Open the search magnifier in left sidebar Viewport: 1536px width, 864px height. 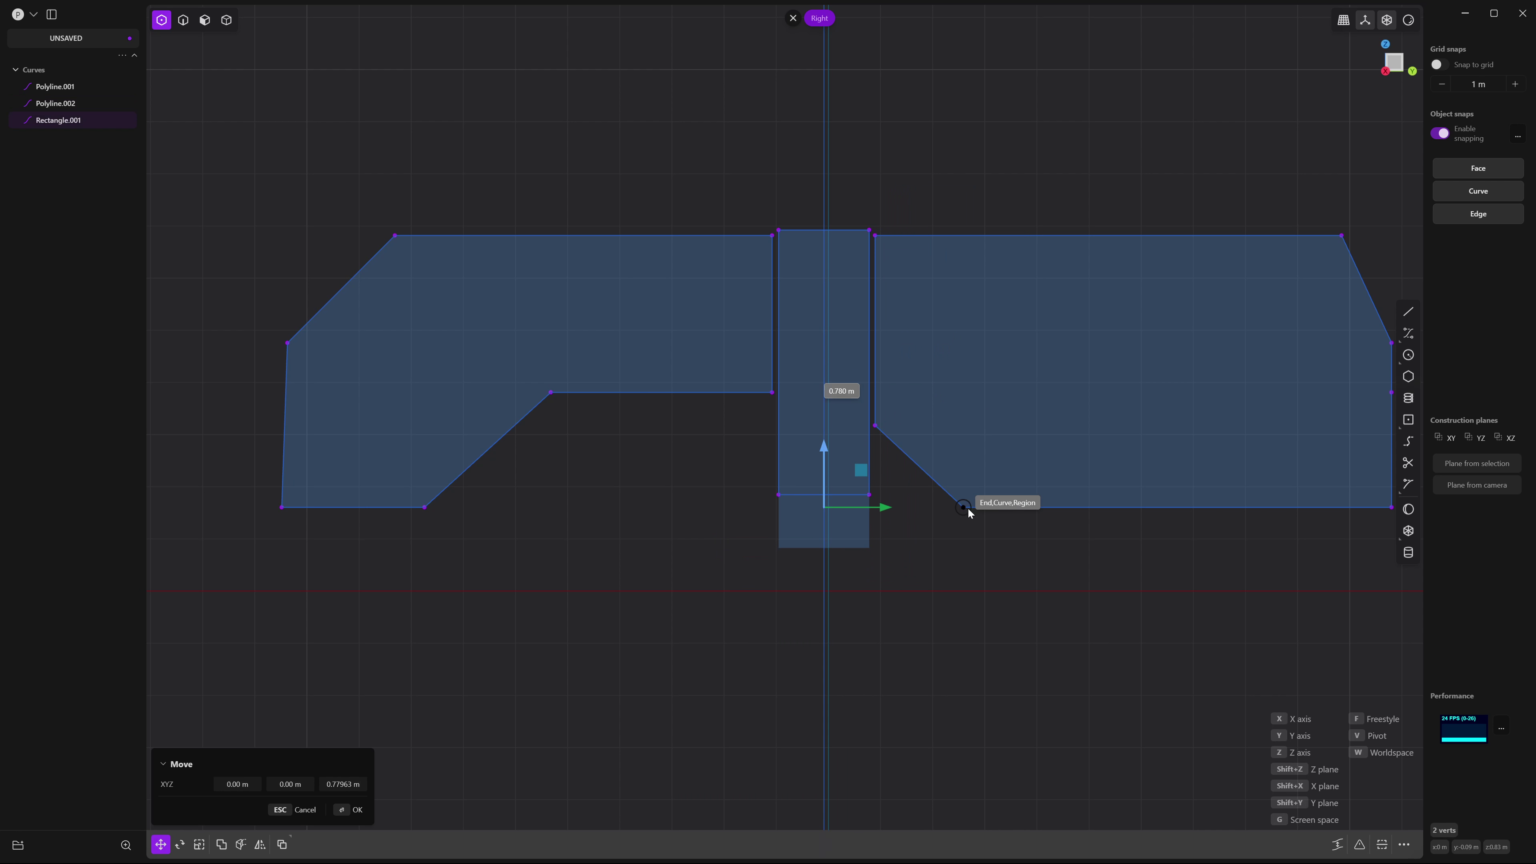click(126, 845)
